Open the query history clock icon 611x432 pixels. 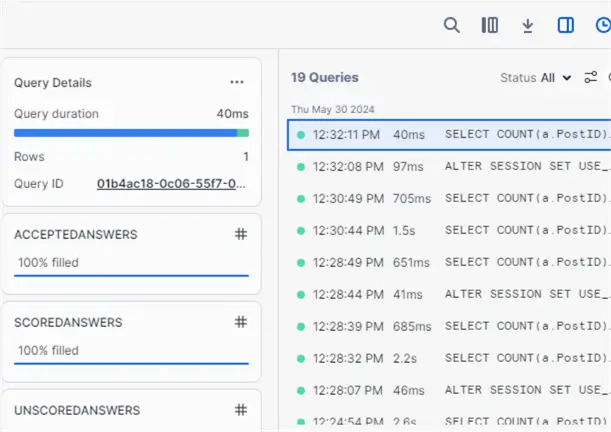pyautogui.click(x=603, y=25)
